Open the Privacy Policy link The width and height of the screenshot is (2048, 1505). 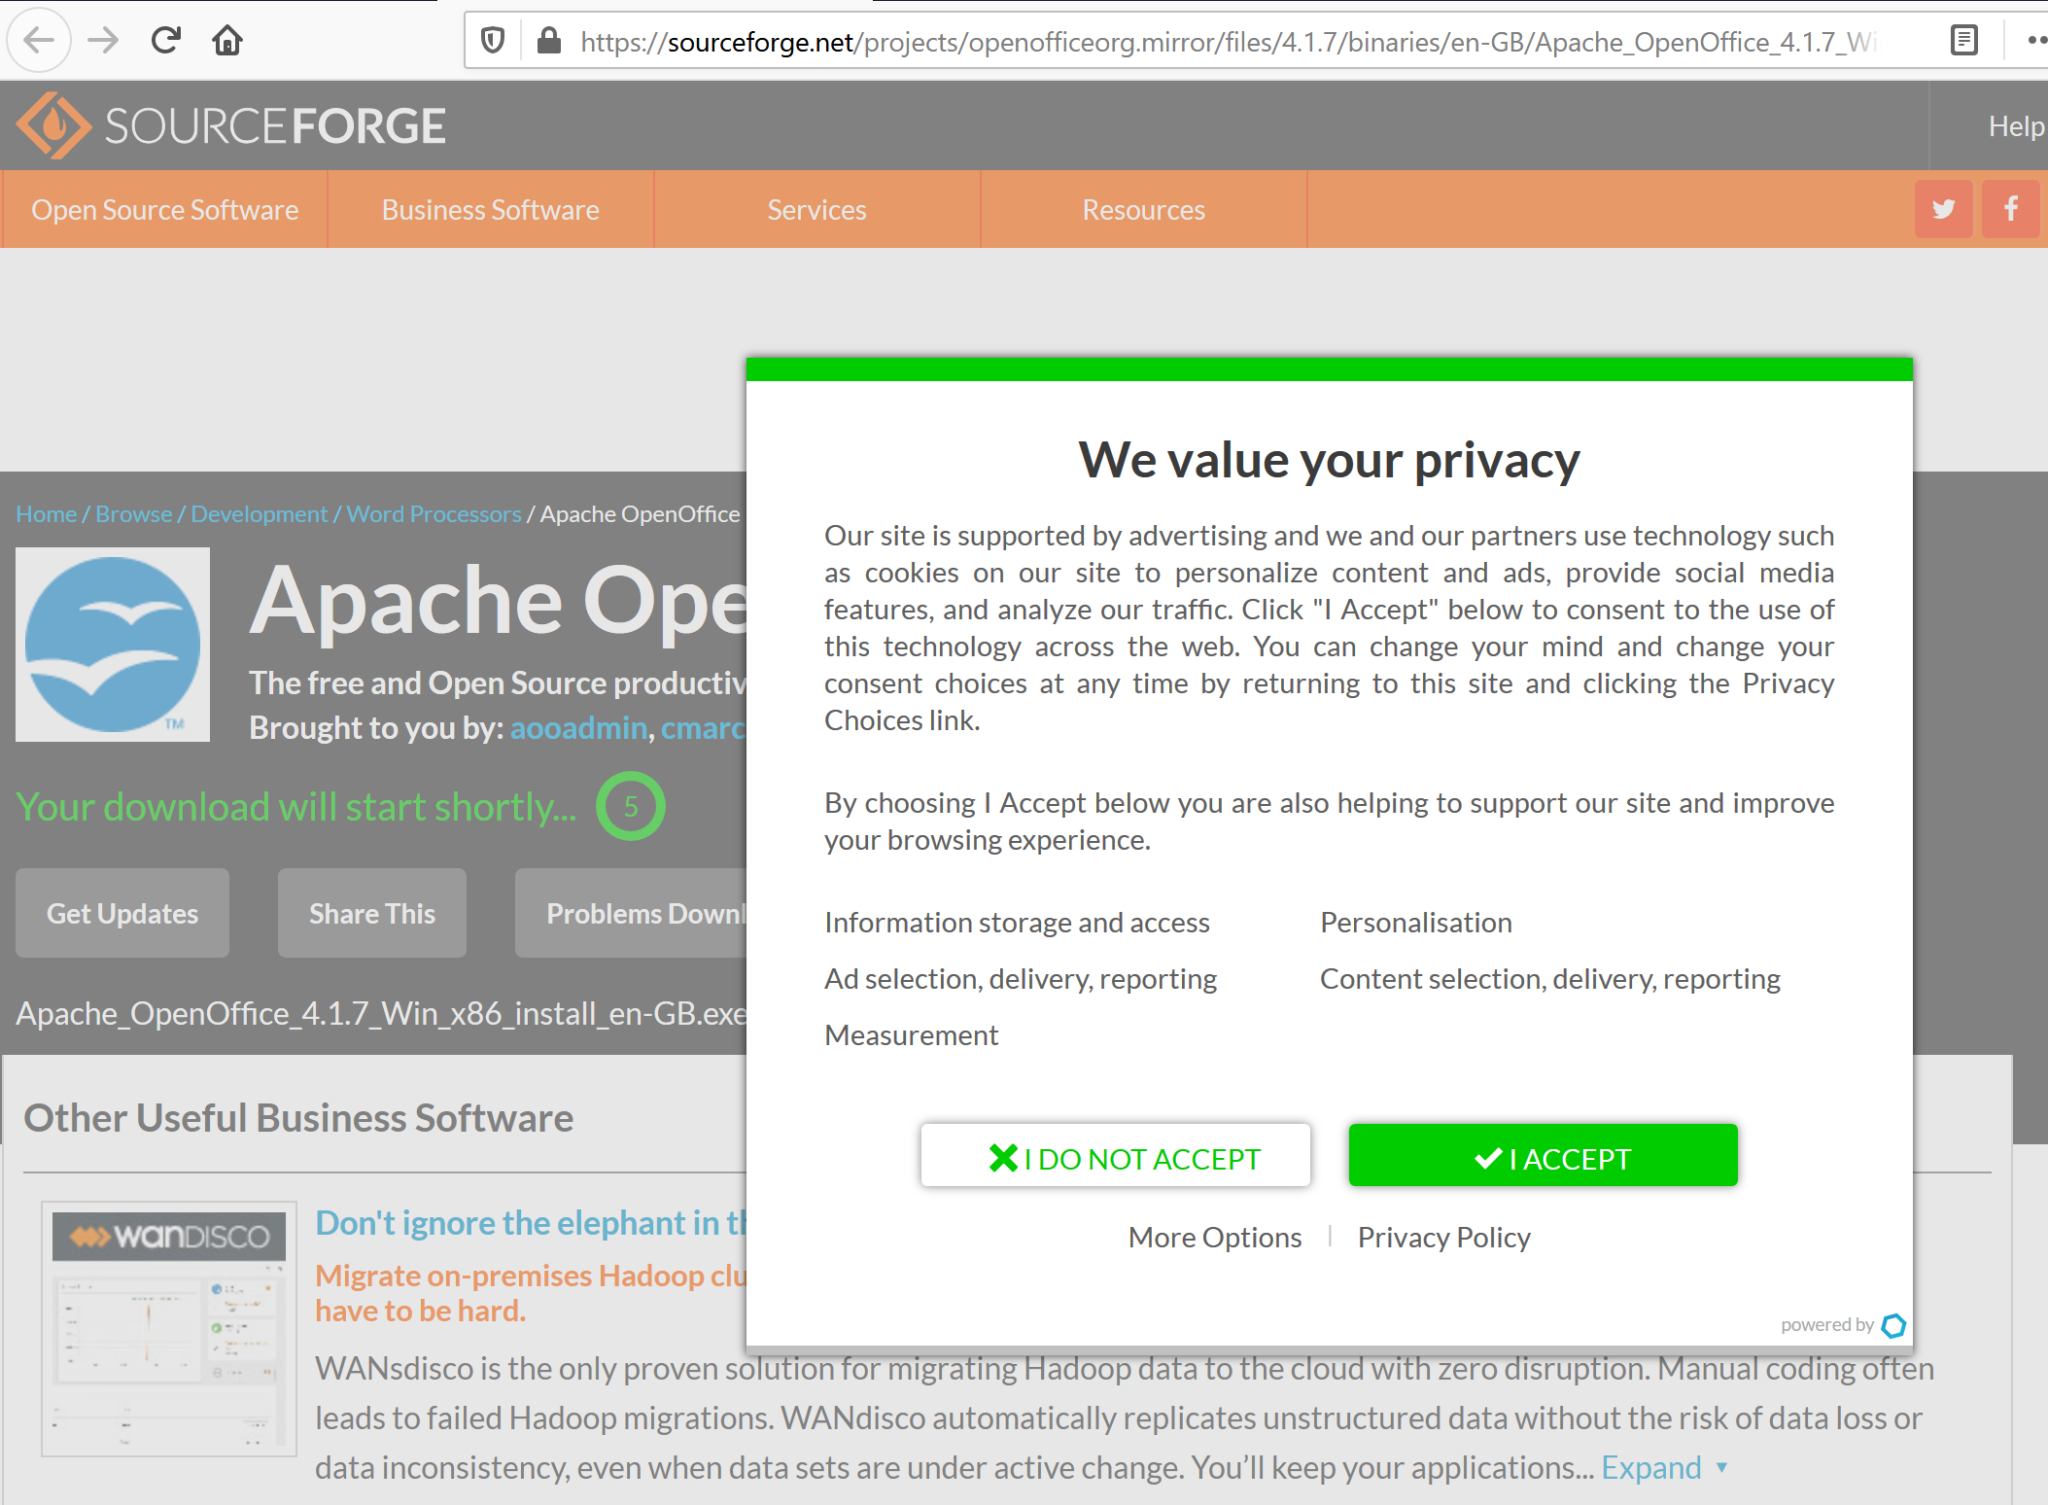(x=1443, y=1237)
